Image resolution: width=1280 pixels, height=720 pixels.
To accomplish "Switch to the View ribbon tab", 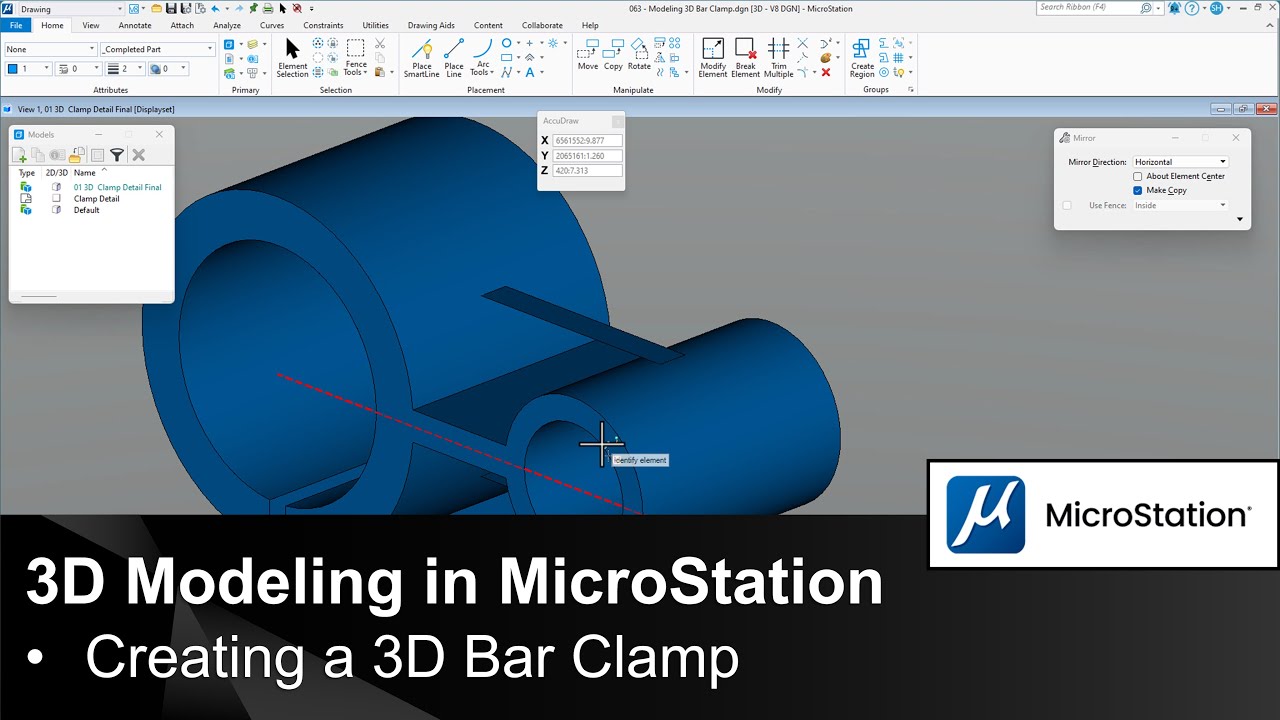I will tap(91, 25).
